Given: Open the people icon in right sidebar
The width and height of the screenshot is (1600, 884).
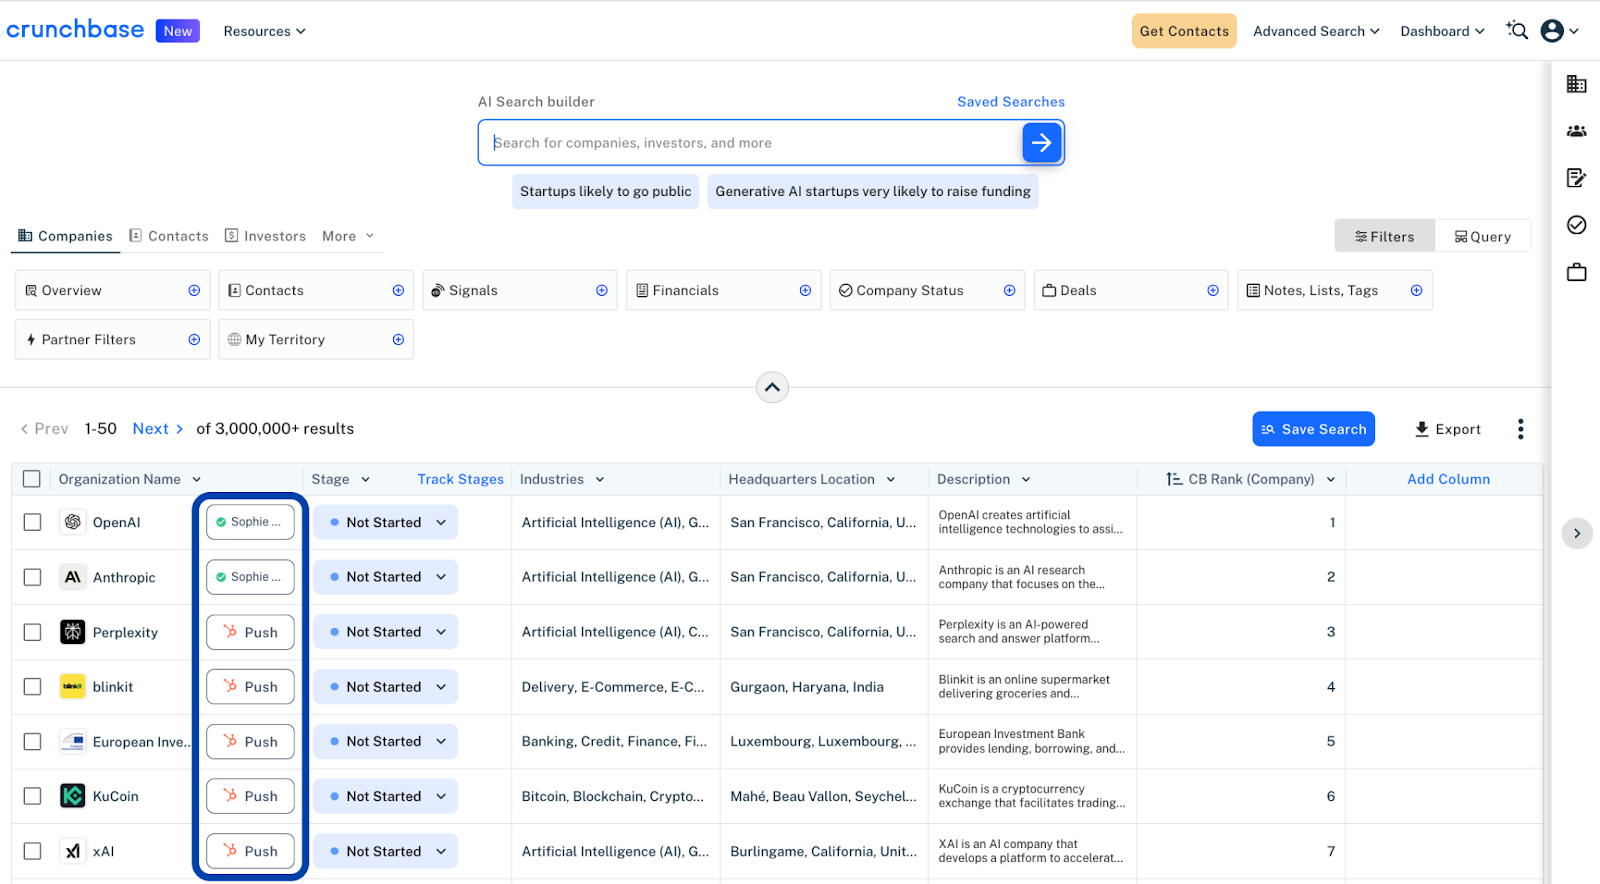Looking at the screenshot, I should [1577, 131].
